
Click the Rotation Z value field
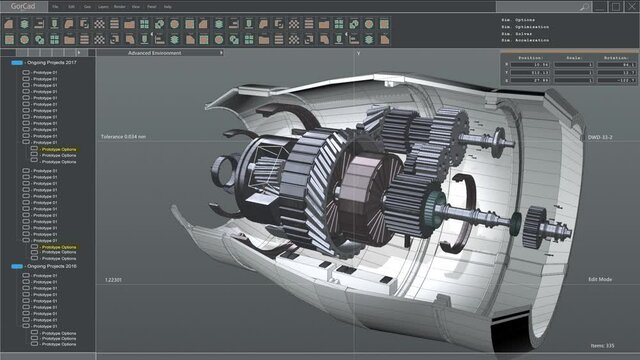tap(617, 80)
